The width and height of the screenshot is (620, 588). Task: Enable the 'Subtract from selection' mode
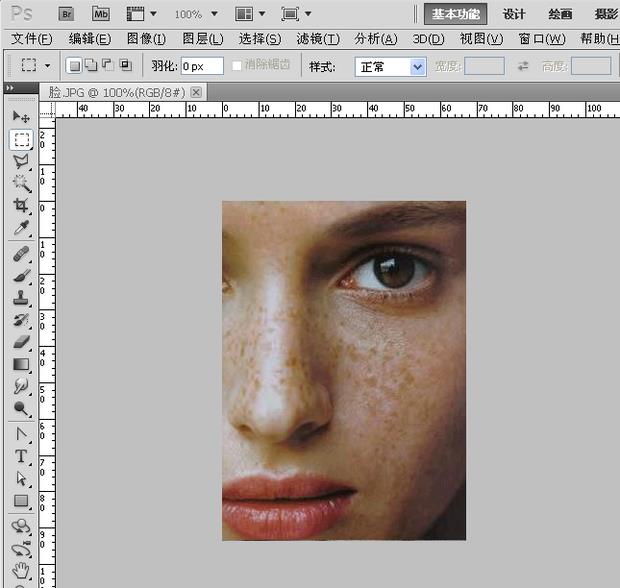pos(107,66)
